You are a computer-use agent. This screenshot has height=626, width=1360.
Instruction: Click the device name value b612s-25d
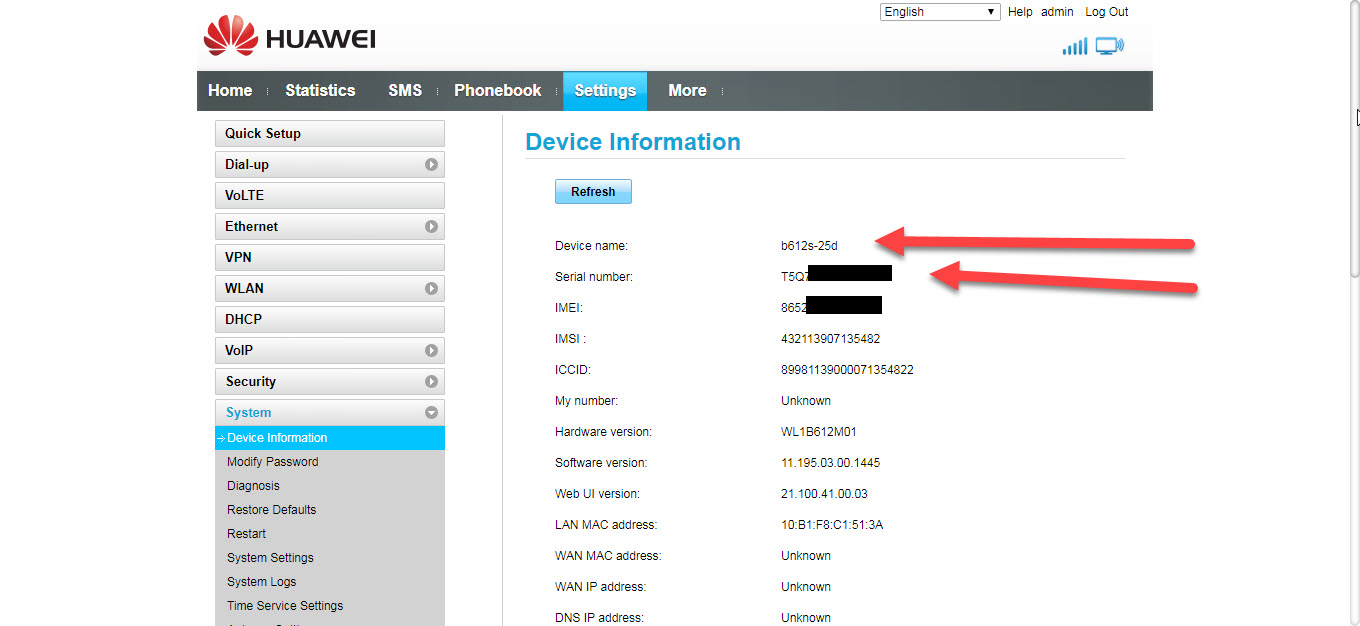[809, 246]
